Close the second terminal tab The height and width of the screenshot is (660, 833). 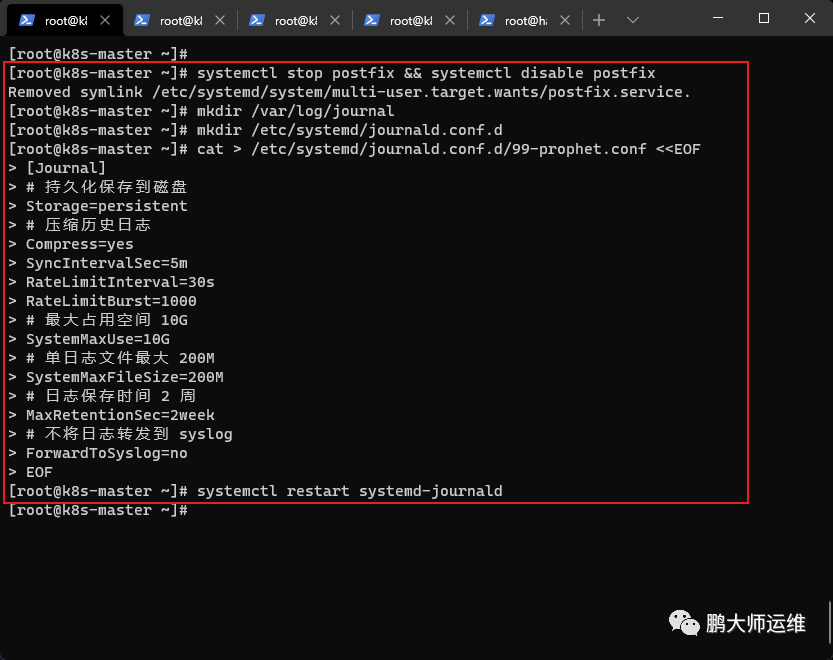tap(220, 20)
